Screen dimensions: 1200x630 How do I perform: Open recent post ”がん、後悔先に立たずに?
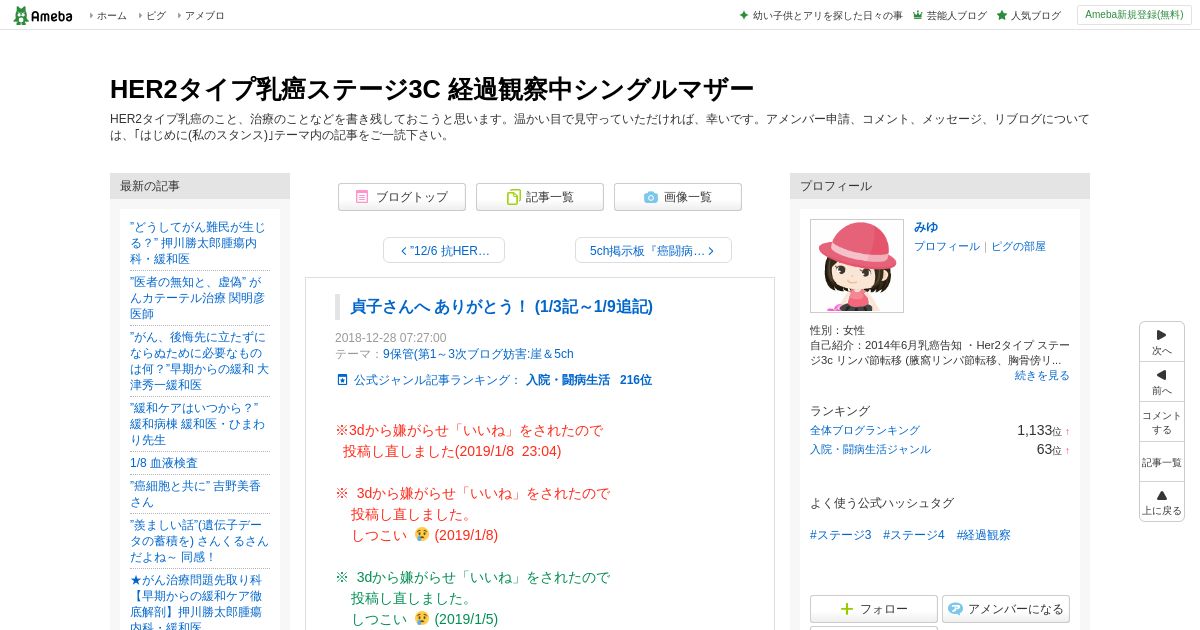(199, 361)
